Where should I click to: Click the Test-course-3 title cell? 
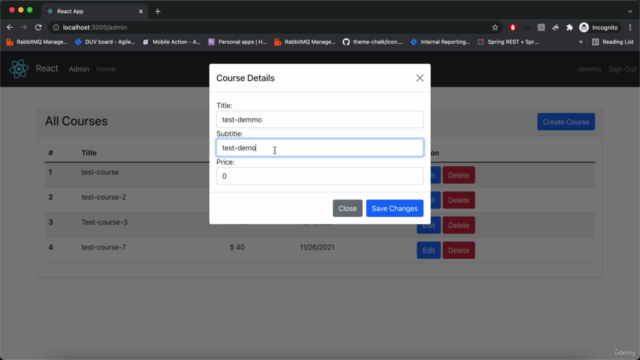(x=104, y=222)
